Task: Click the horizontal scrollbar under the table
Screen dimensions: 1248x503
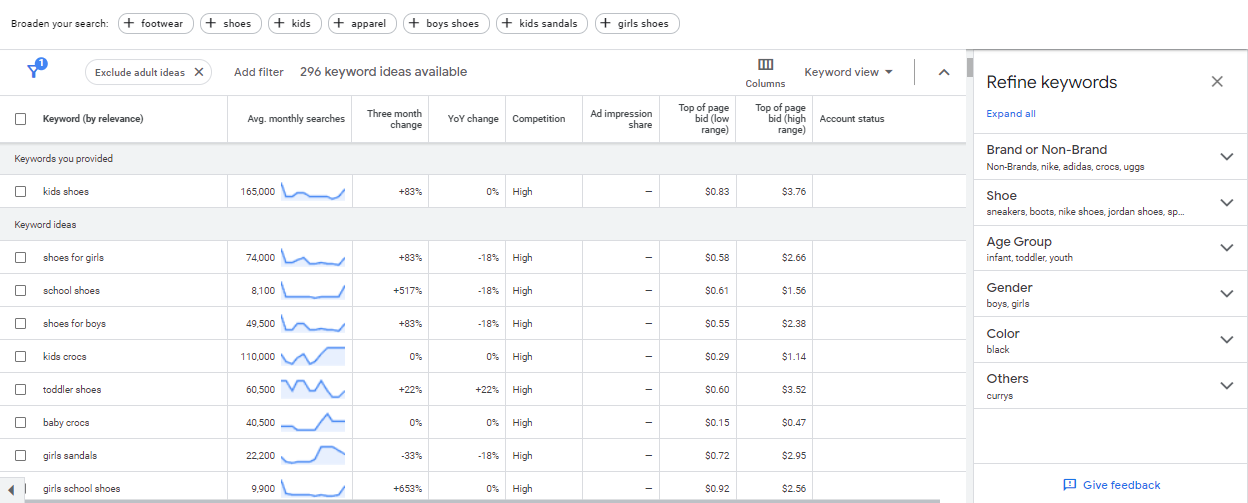Action: [480, 500]
